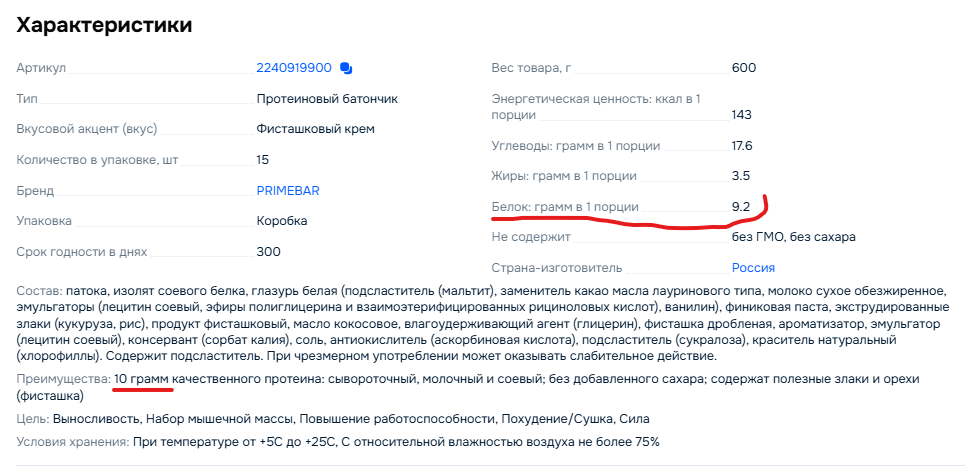This screenshot has width=965, height=467.
Task: Click the Фисташковый крем flavor value
Action: point(316,129)
